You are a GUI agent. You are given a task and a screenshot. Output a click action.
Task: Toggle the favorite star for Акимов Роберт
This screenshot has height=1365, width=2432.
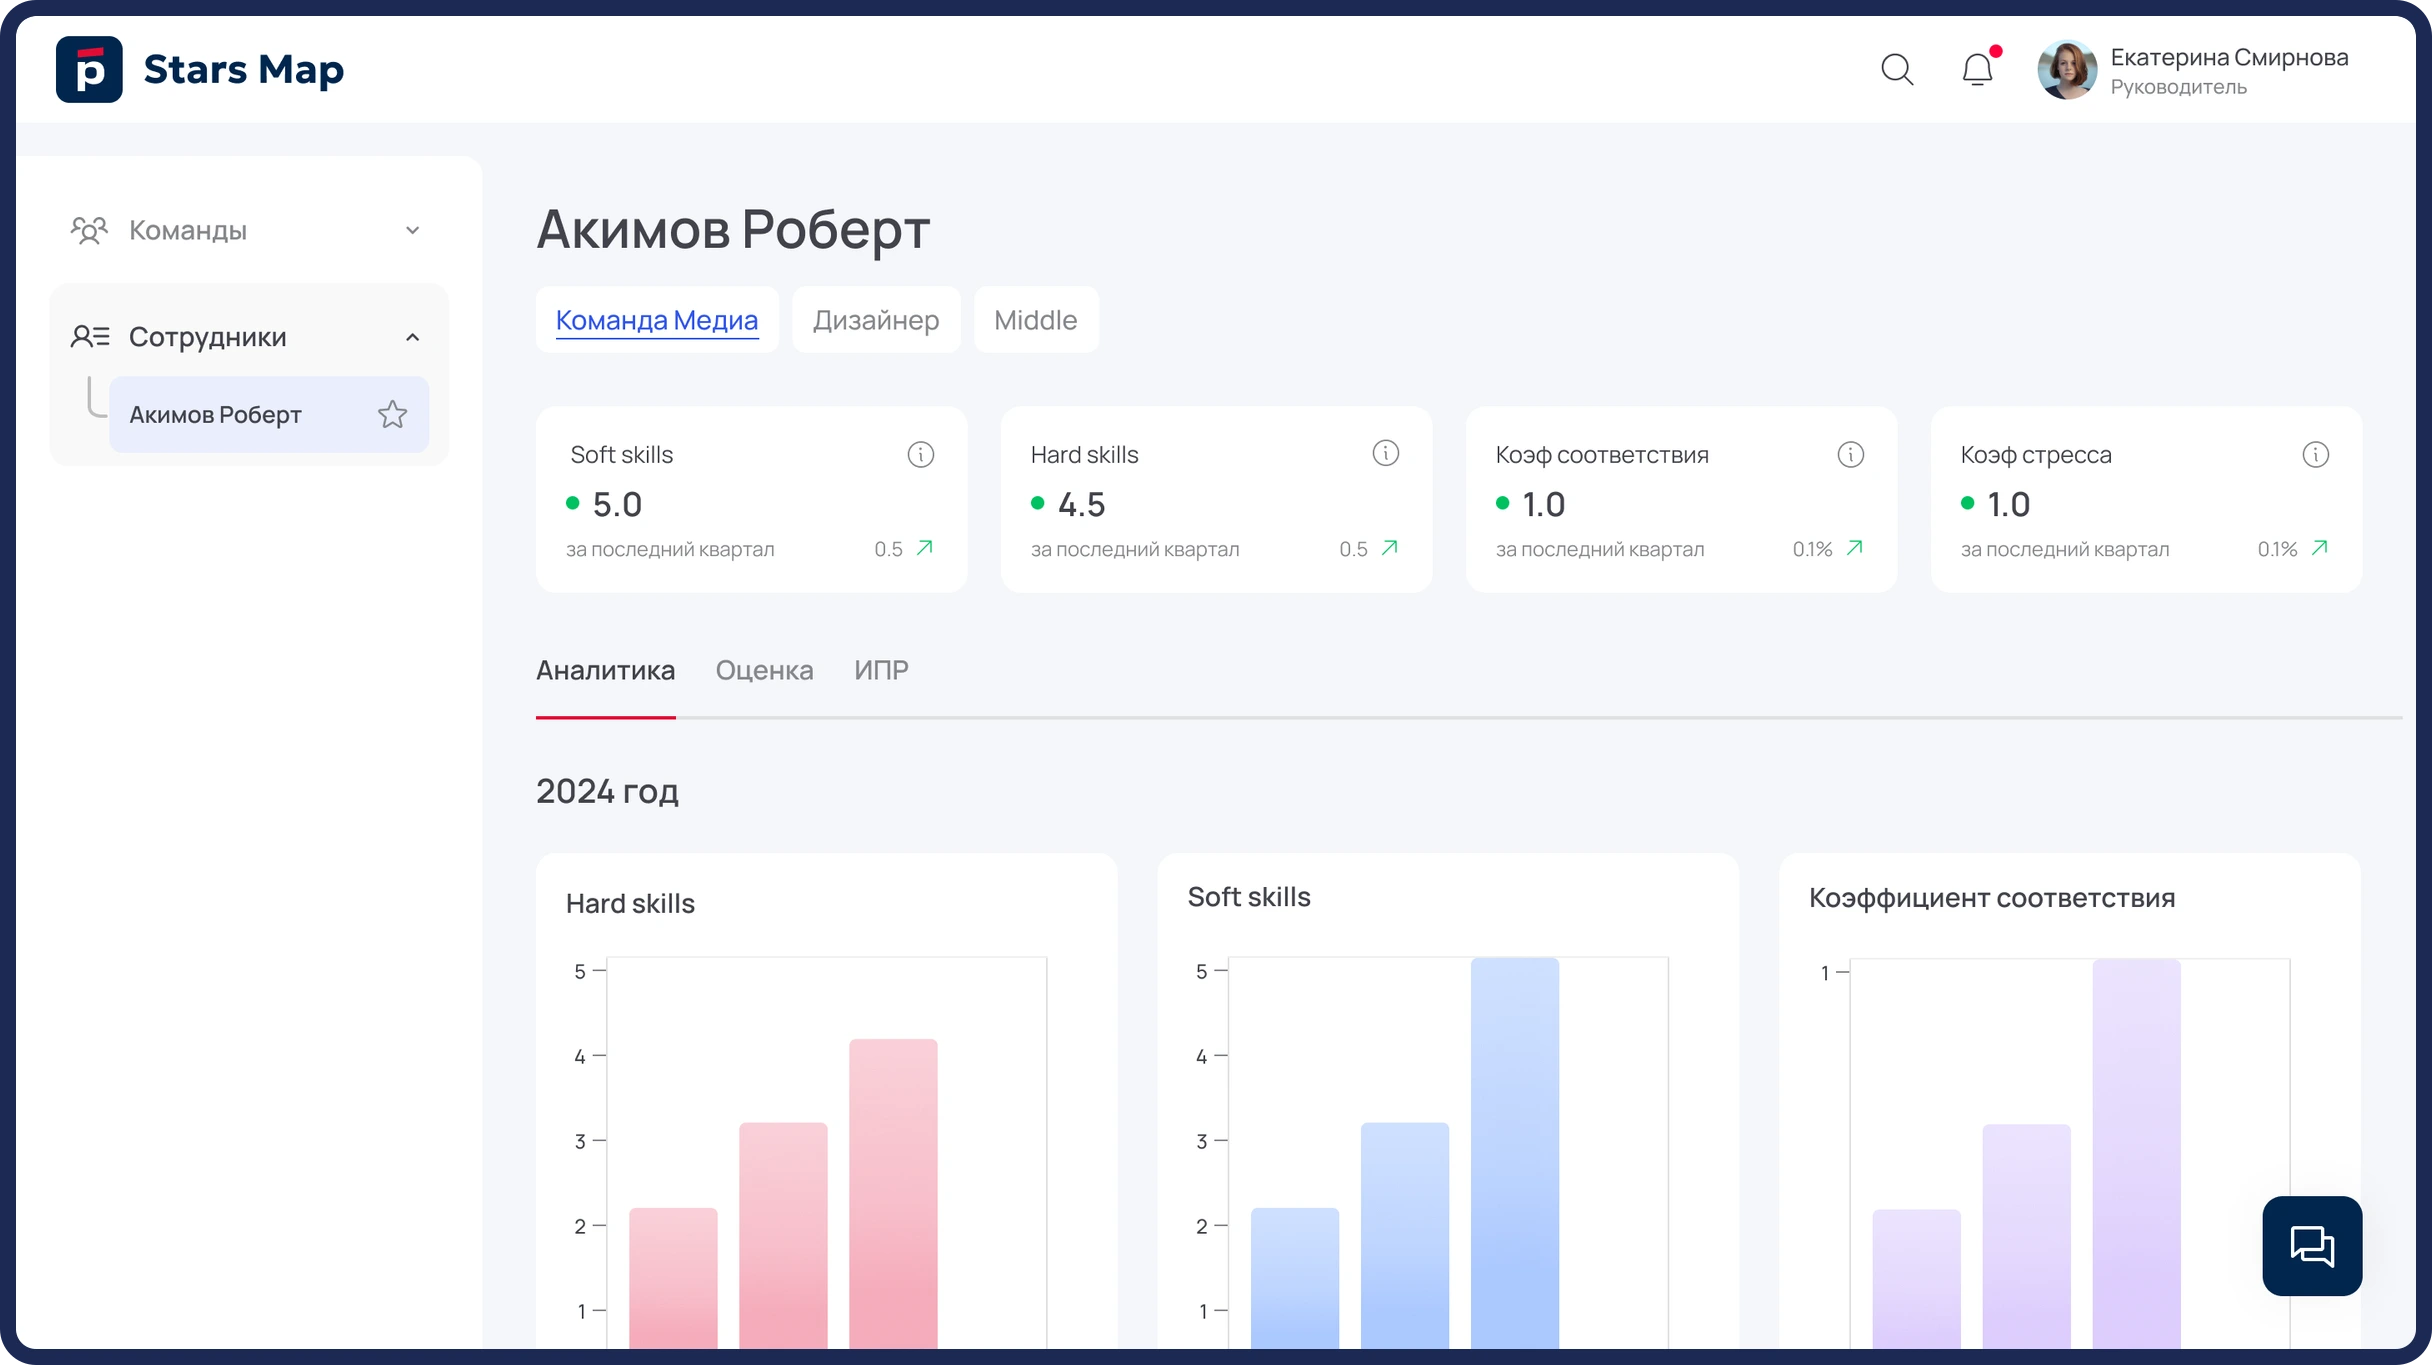click(392, 414)
